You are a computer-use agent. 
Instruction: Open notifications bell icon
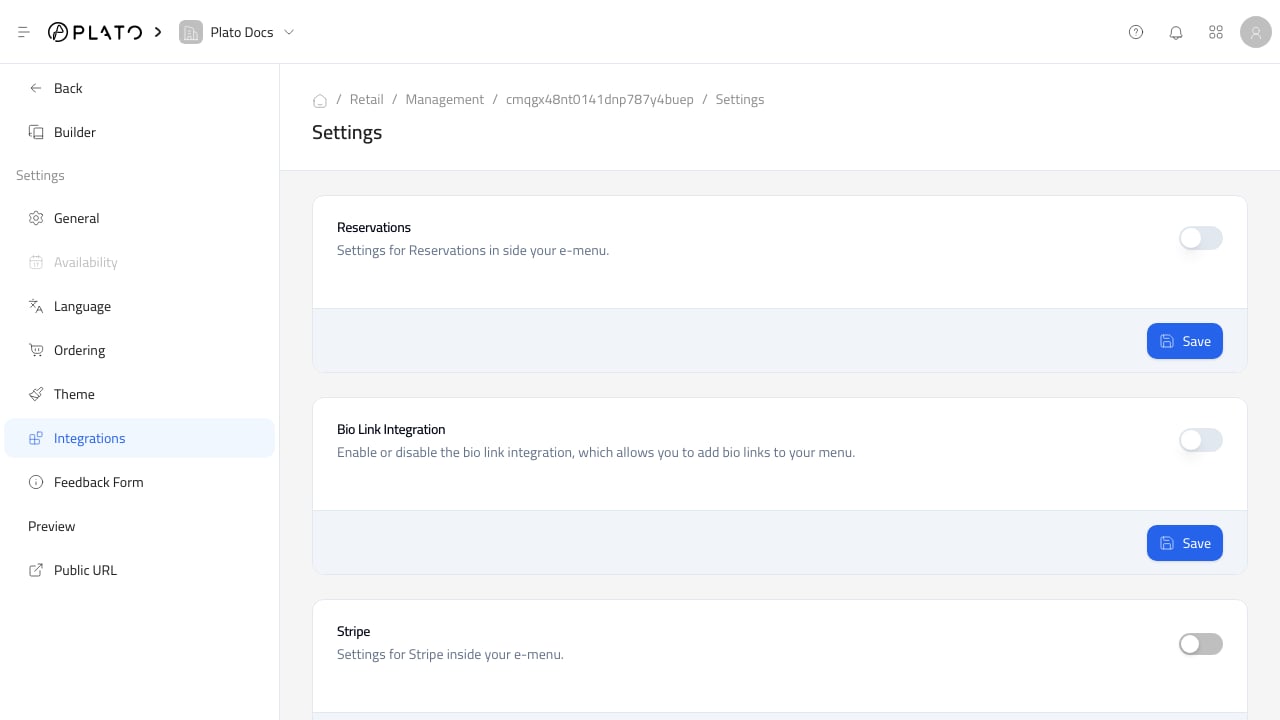(1176, 32)
